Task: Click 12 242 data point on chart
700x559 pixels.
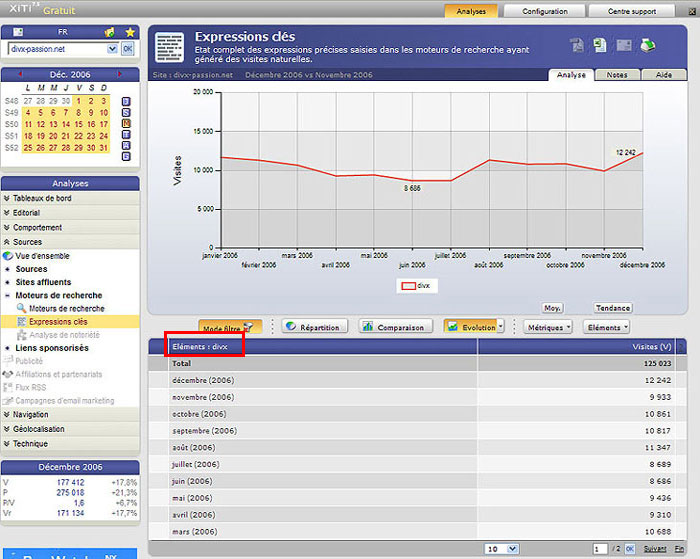Action: (642, 153)
